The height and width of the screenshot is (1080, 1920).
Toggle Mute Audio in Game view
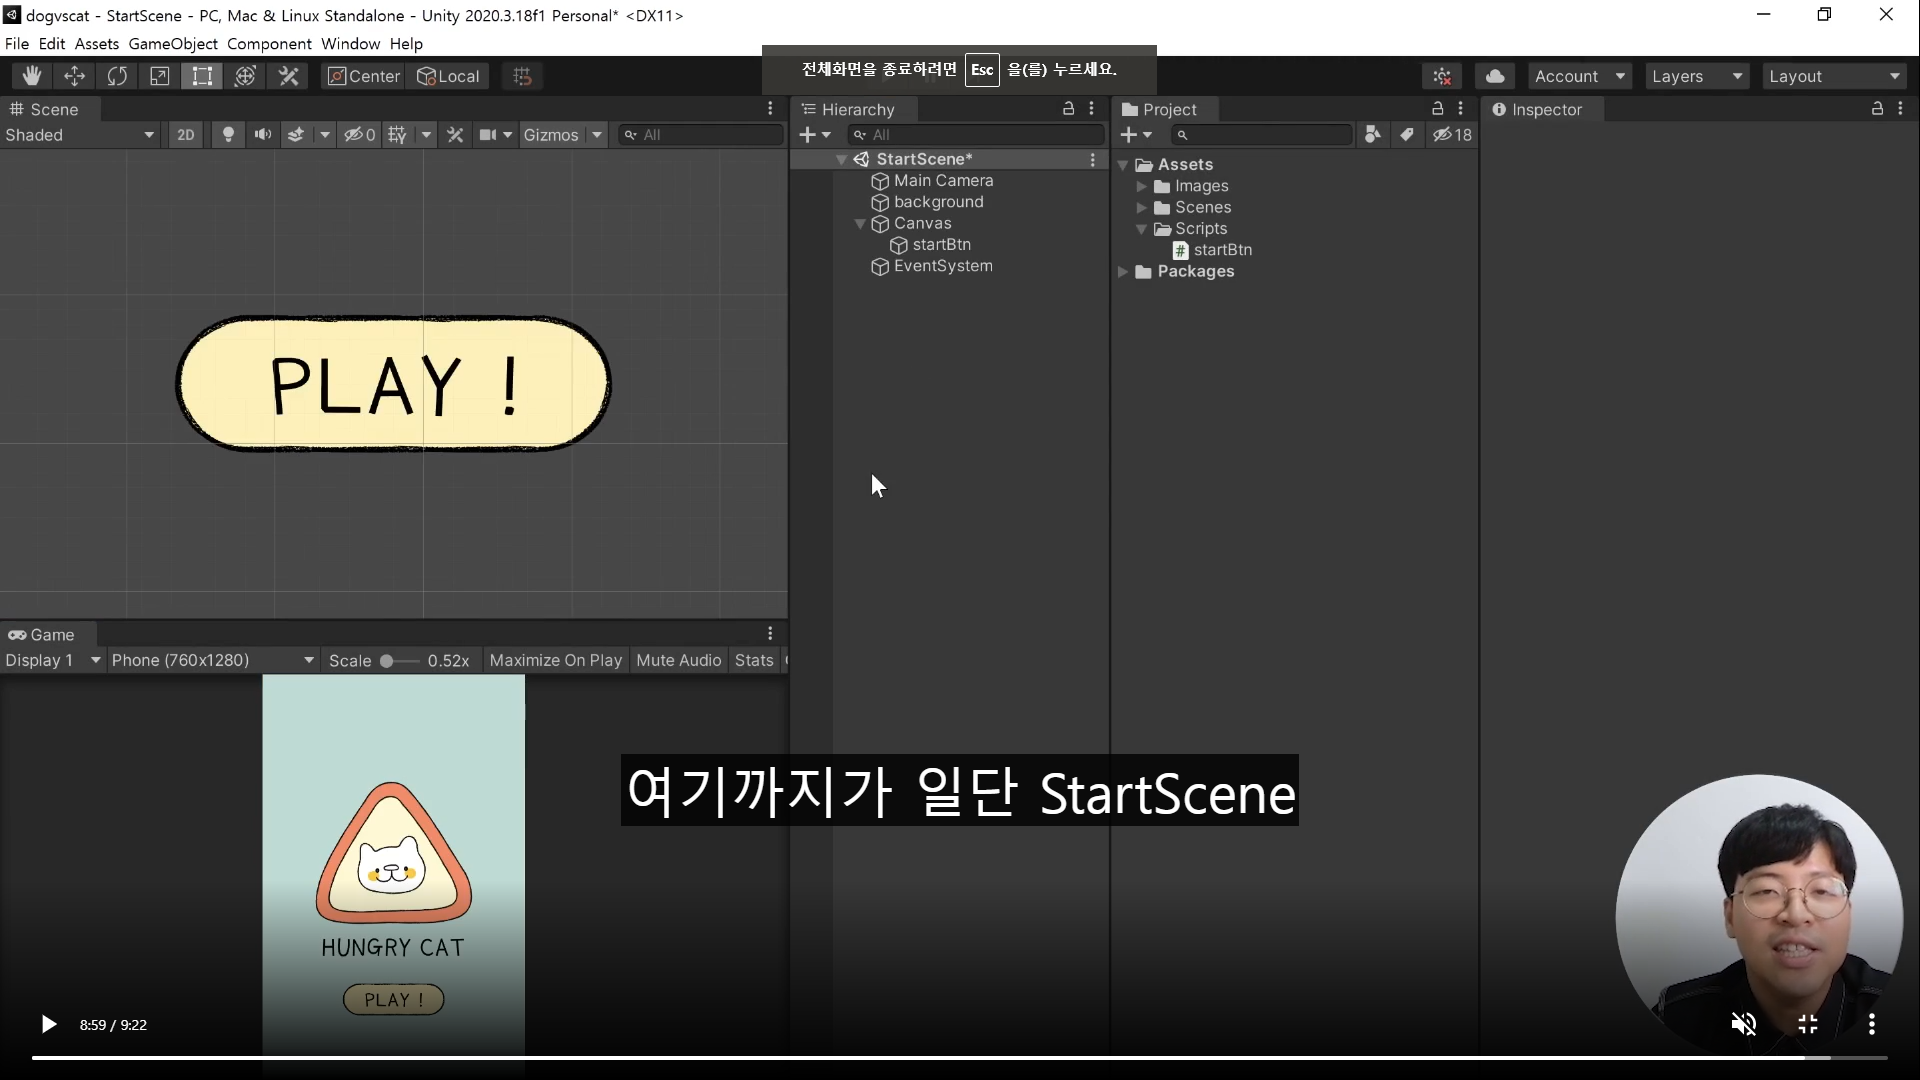(x=678, y=660)
